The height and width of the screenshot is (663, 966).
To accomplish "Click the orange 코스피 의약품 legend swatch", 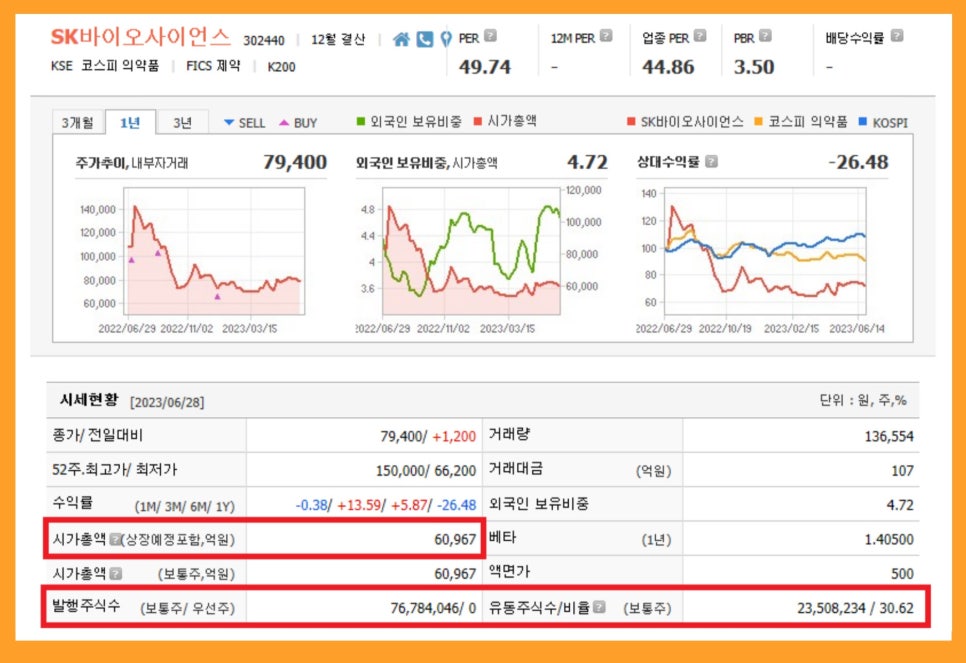I will pos(758,121).
